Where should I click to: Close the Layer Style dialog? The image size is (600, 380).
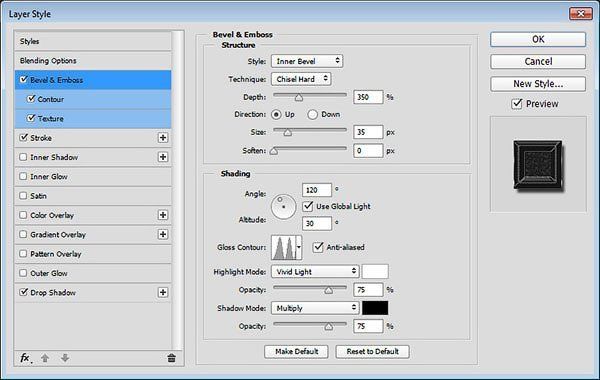[x=581, y=14]
